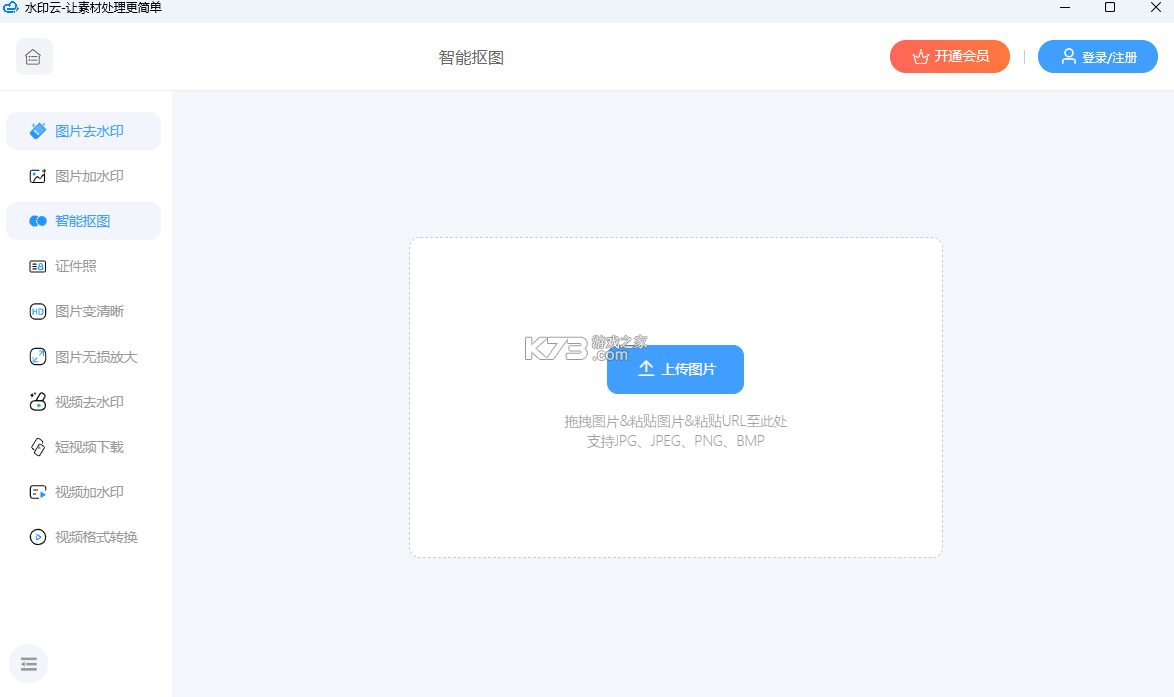Click the 视频格式转换 play-circle icon
The image size is (1174, 697).
coord(37,537)
